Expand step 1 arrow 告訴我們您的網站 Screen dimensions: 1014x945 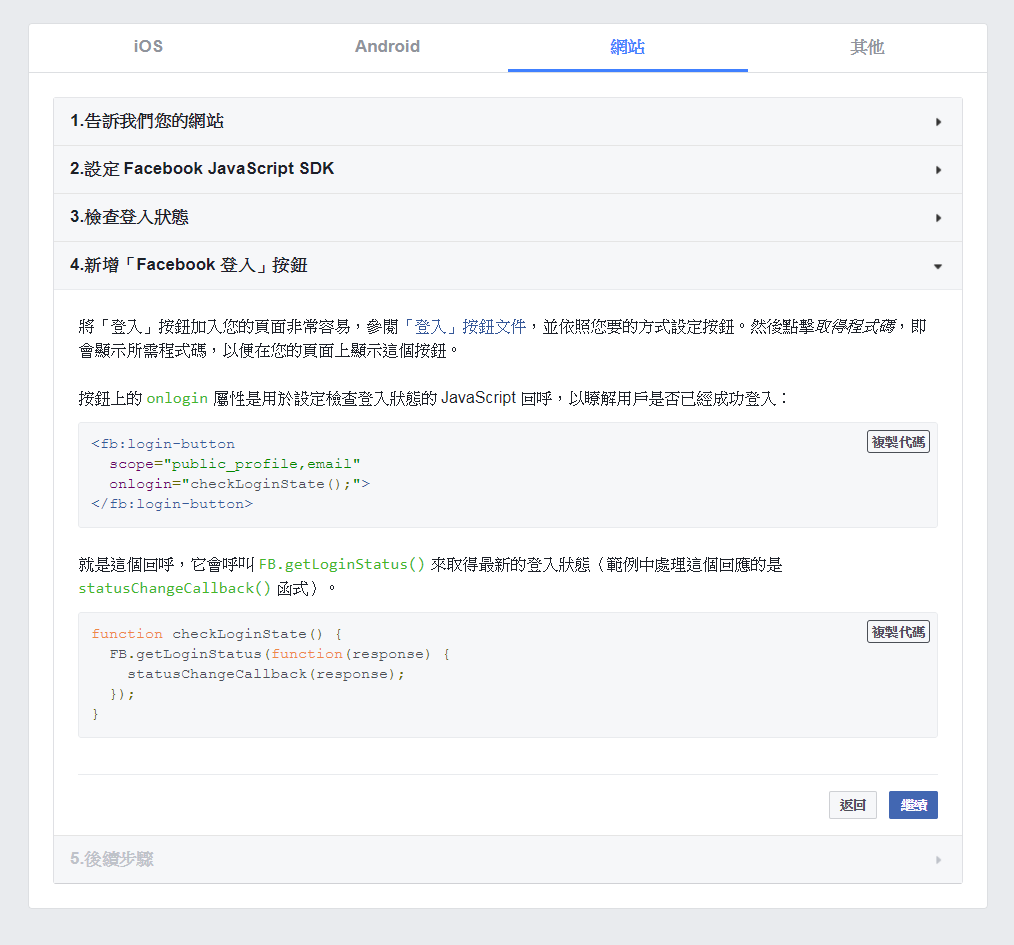[x=938, y=122]
